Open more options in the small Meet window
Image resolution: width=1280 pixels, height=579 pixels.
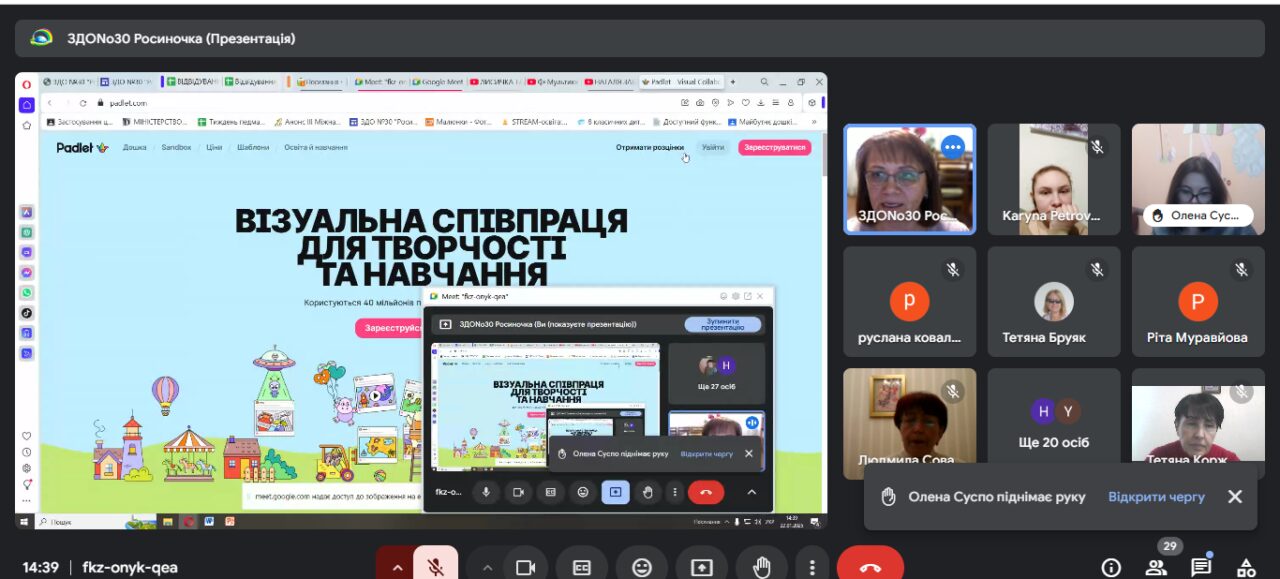(675, 491)
